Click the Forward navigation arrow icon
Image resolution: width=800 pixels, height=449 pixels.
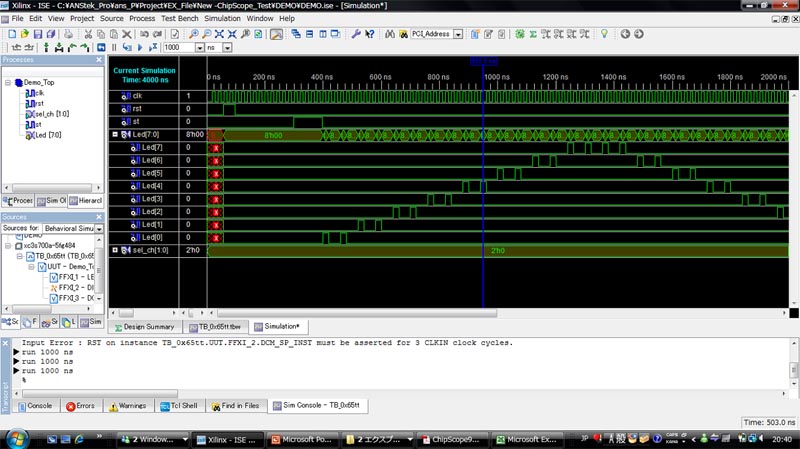point(638,34)
